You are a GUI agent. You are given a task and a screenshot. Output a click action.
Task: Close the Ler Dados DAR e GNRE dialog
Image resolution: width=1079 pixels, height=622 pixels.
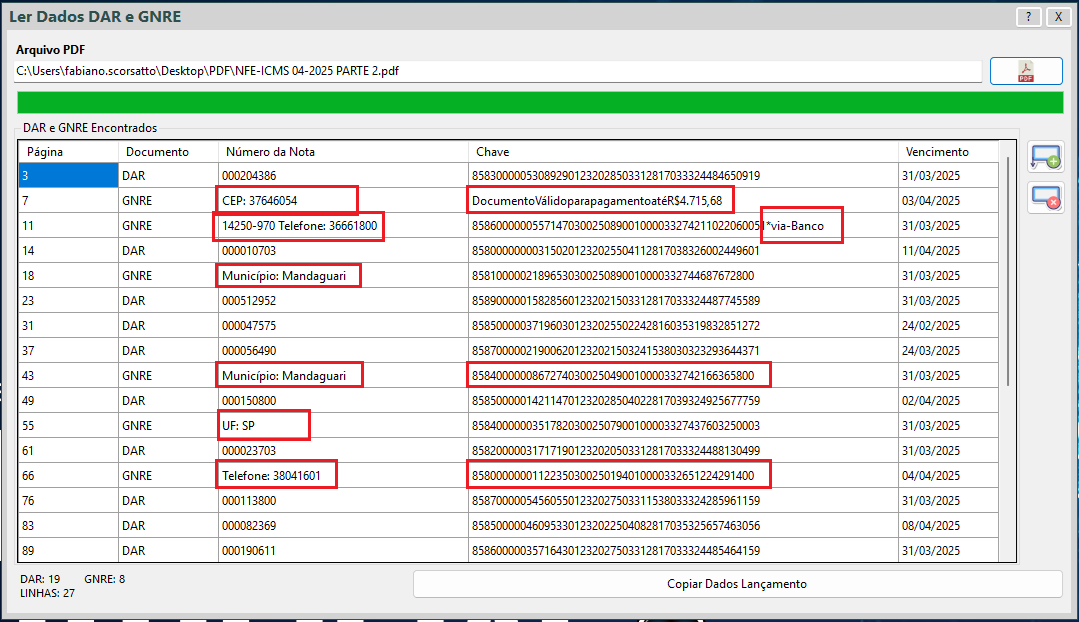pos(1056,17)
